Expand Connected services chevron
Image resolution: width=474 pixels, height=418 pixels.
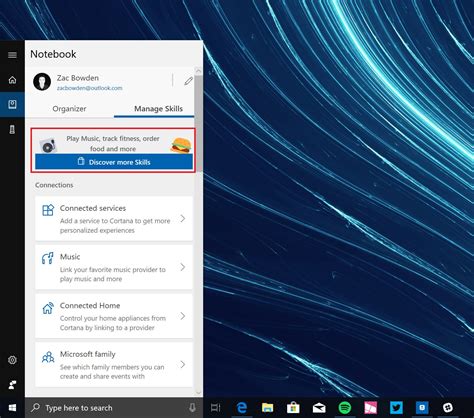point(183,219)
